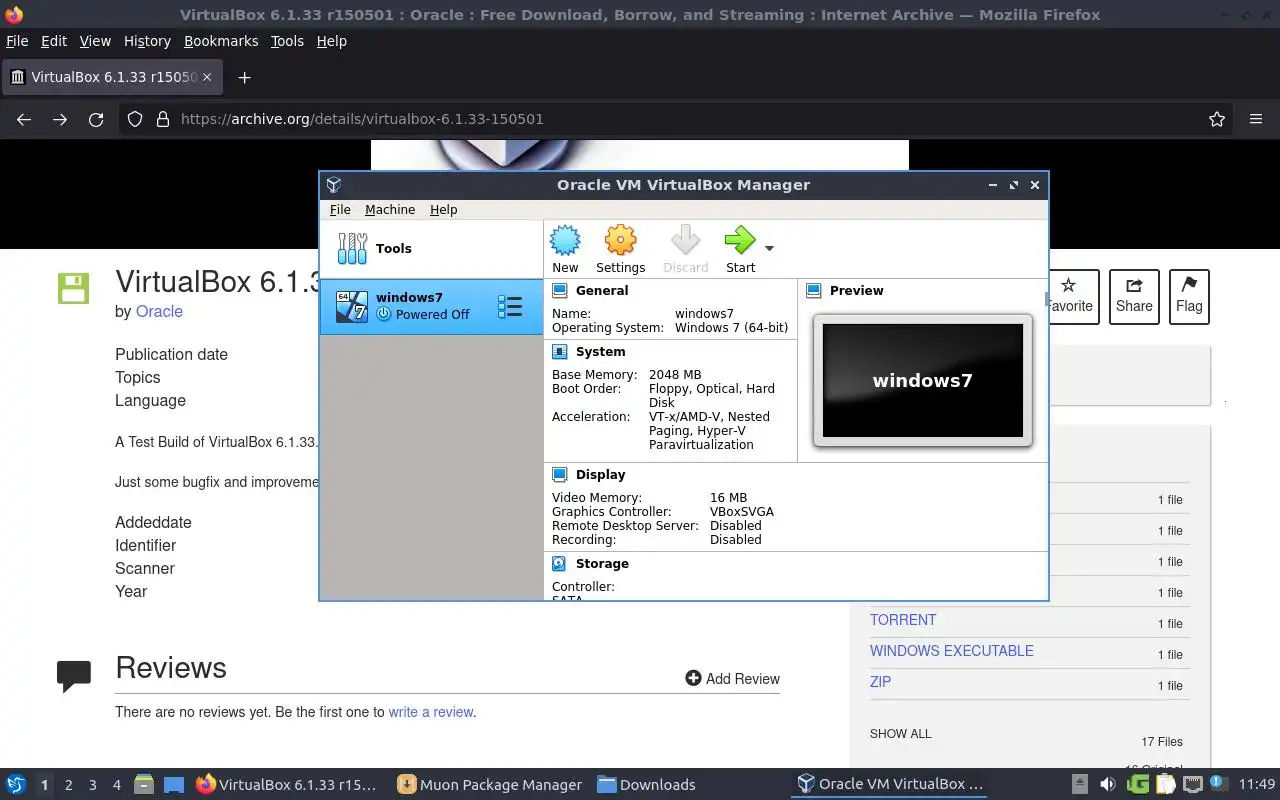This screenshot has height=800, width=1280.
Task: Click the Preview section header icon
Action: point(813,291)
